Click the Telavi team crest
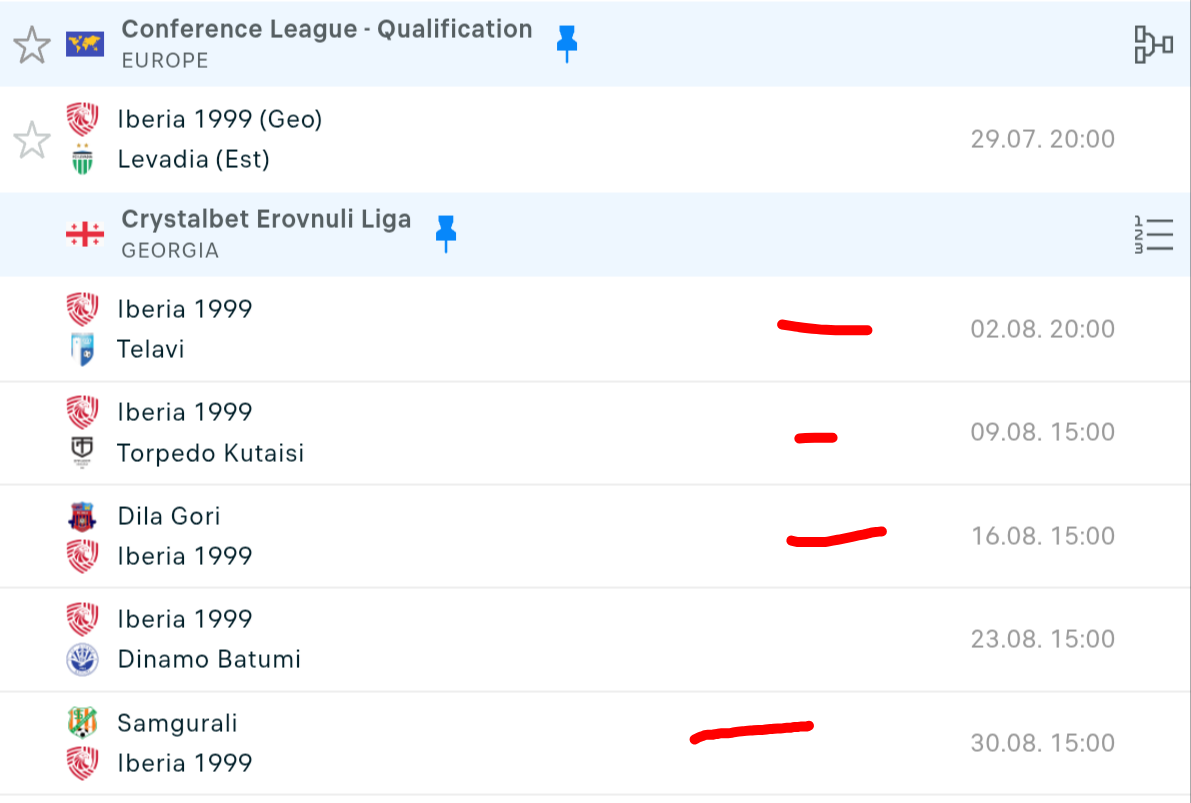 pyautogui.click(x=82, y=350)
